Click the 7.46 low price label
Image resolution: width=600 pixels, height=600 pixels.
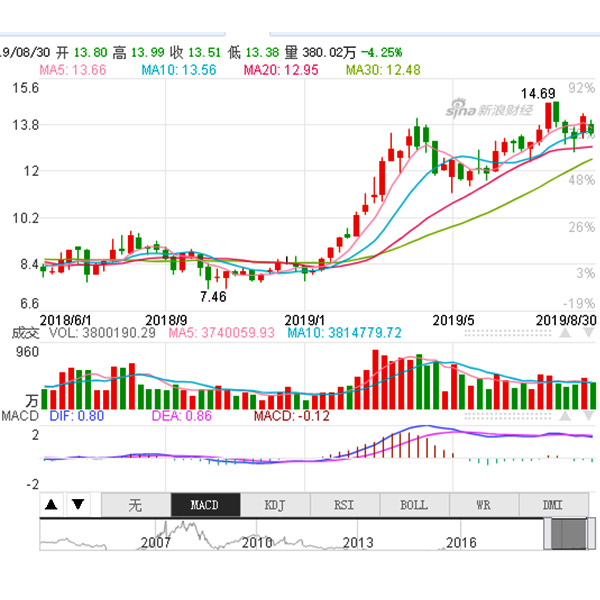[x=213, y=297]
